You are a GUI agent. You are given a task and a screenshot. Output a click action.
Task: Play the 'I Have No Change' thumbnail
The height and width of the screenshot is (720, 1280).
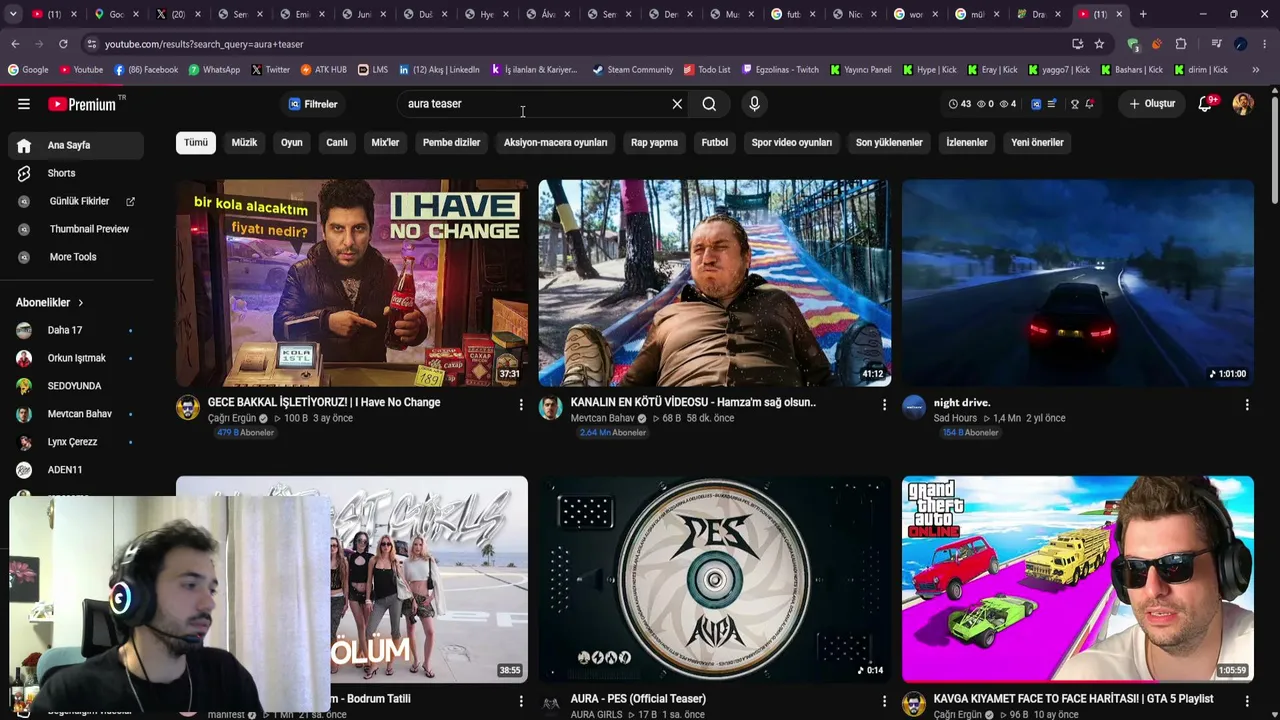tap(352, 283)
